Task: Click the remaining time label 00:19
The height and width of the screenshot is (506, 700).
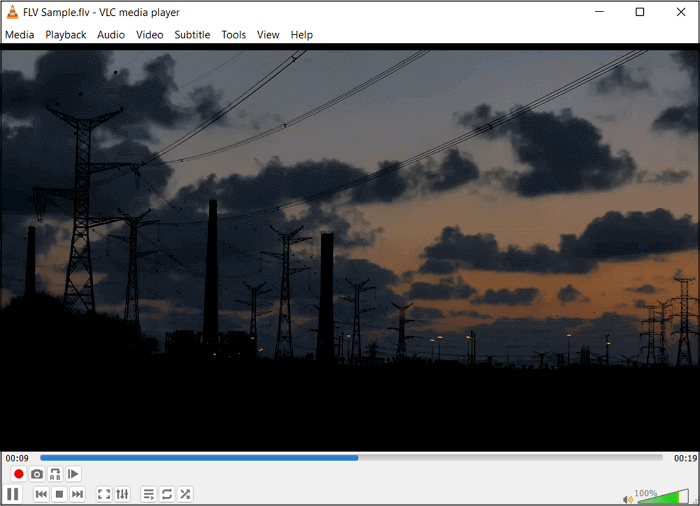Action: click(x=685, y=458)
